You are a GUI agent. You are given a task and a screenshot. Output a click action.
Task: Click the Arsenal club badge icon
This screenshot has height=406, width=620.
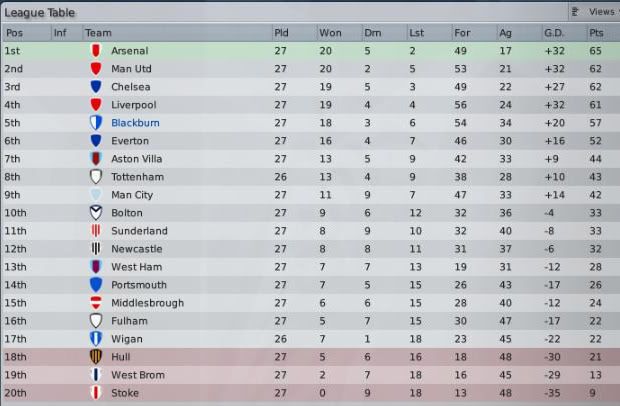(96, 50)
